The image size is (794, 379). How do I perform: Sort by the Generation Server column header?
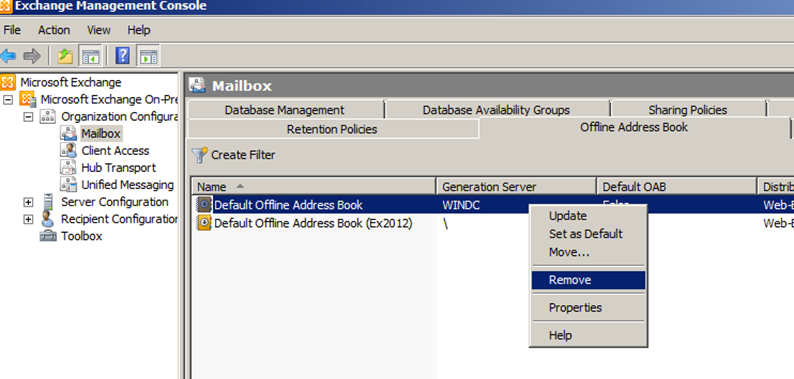coord(516,186)
